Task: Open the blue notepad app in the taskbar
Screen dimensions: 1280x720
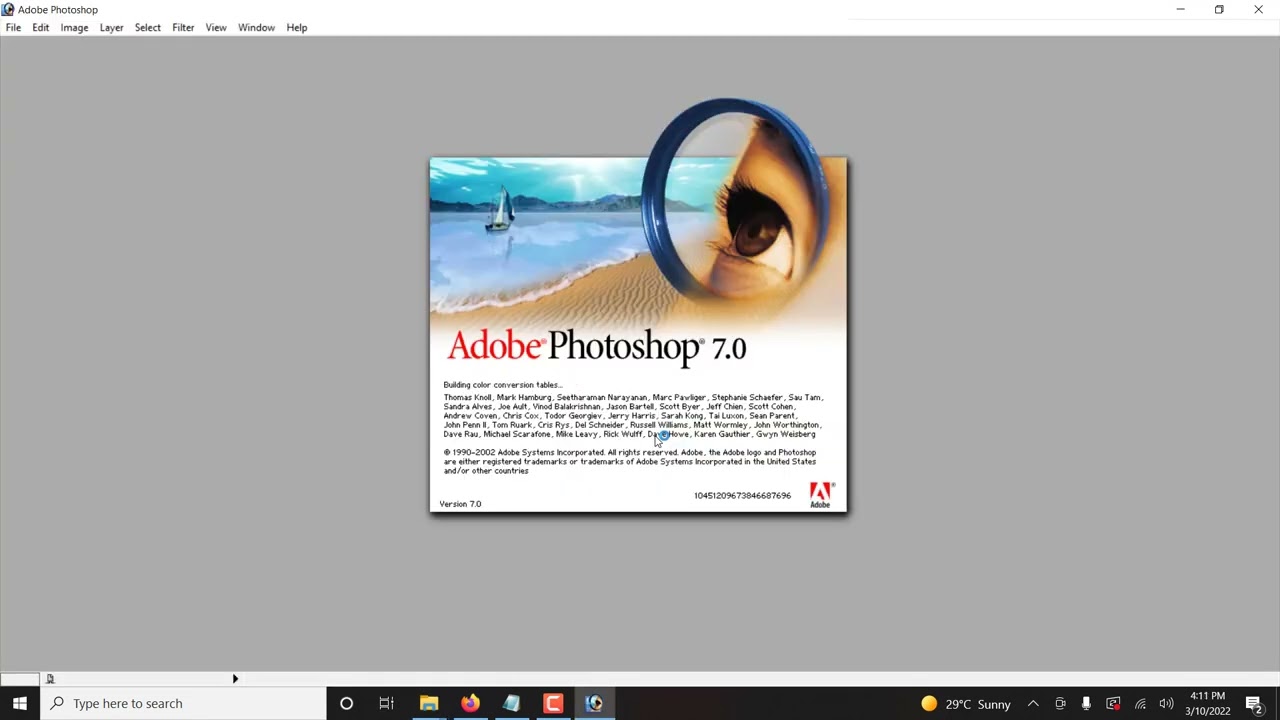Action: 511,703
